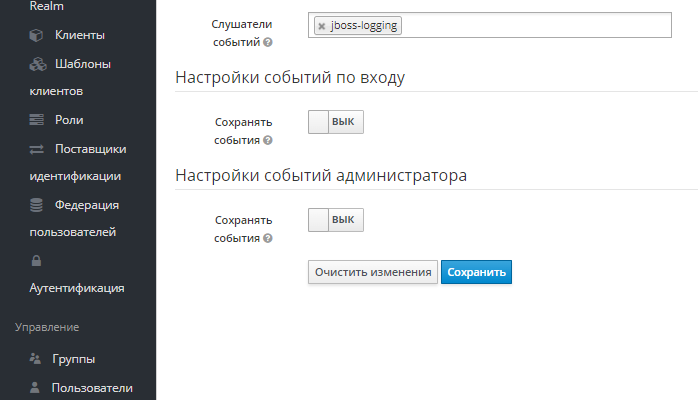Enable saving administrator events toggle
The width and height of the screenshot is (698, 400).
coord(335,220)
